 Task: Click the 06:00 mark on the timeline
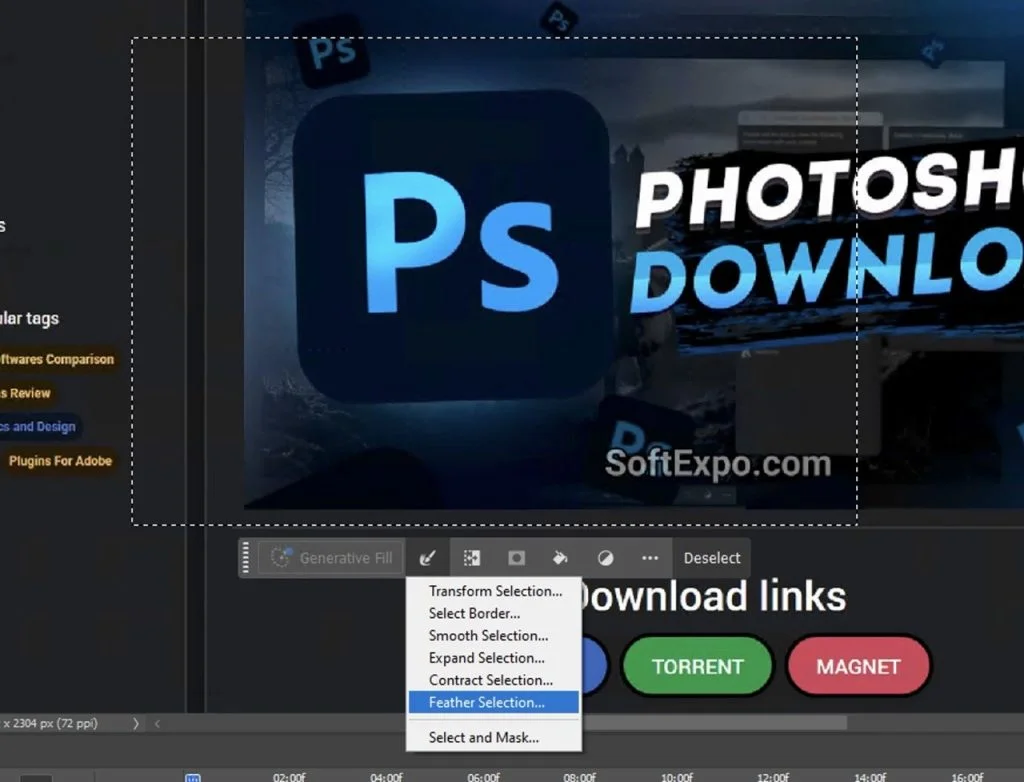(482, 775)
